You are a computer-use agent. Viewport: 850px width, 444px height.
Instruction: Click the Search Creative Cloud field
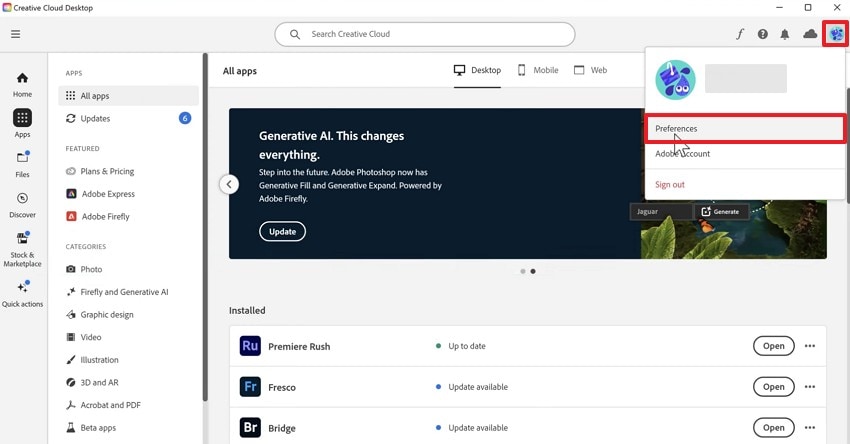point(424,34)
